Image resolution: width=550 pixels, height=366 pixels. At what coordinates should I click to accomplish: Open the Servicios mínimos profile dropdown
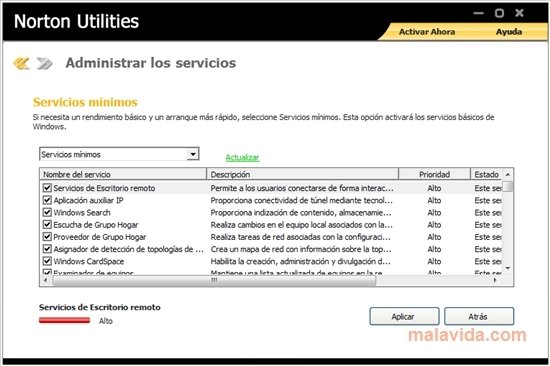pos(193,154)
